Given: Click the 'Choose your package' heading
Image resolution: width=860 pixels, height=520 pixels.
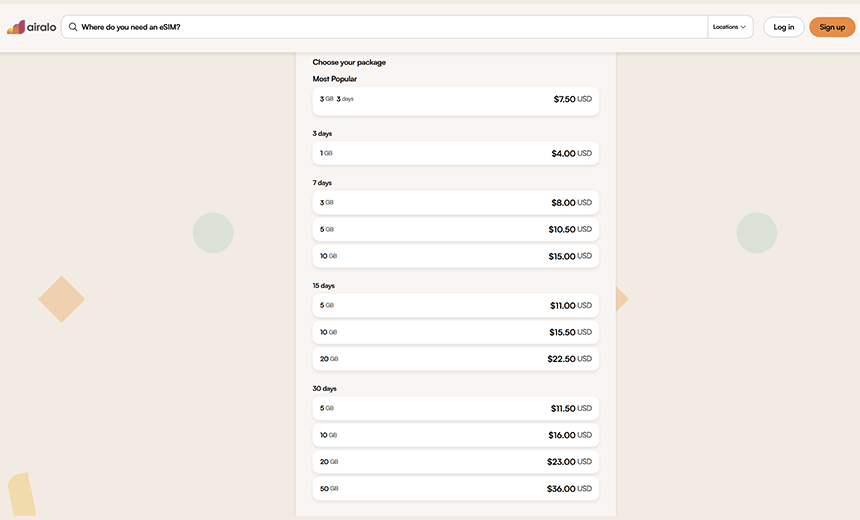Looking at the screenshot, I should [x=349, y=63].
